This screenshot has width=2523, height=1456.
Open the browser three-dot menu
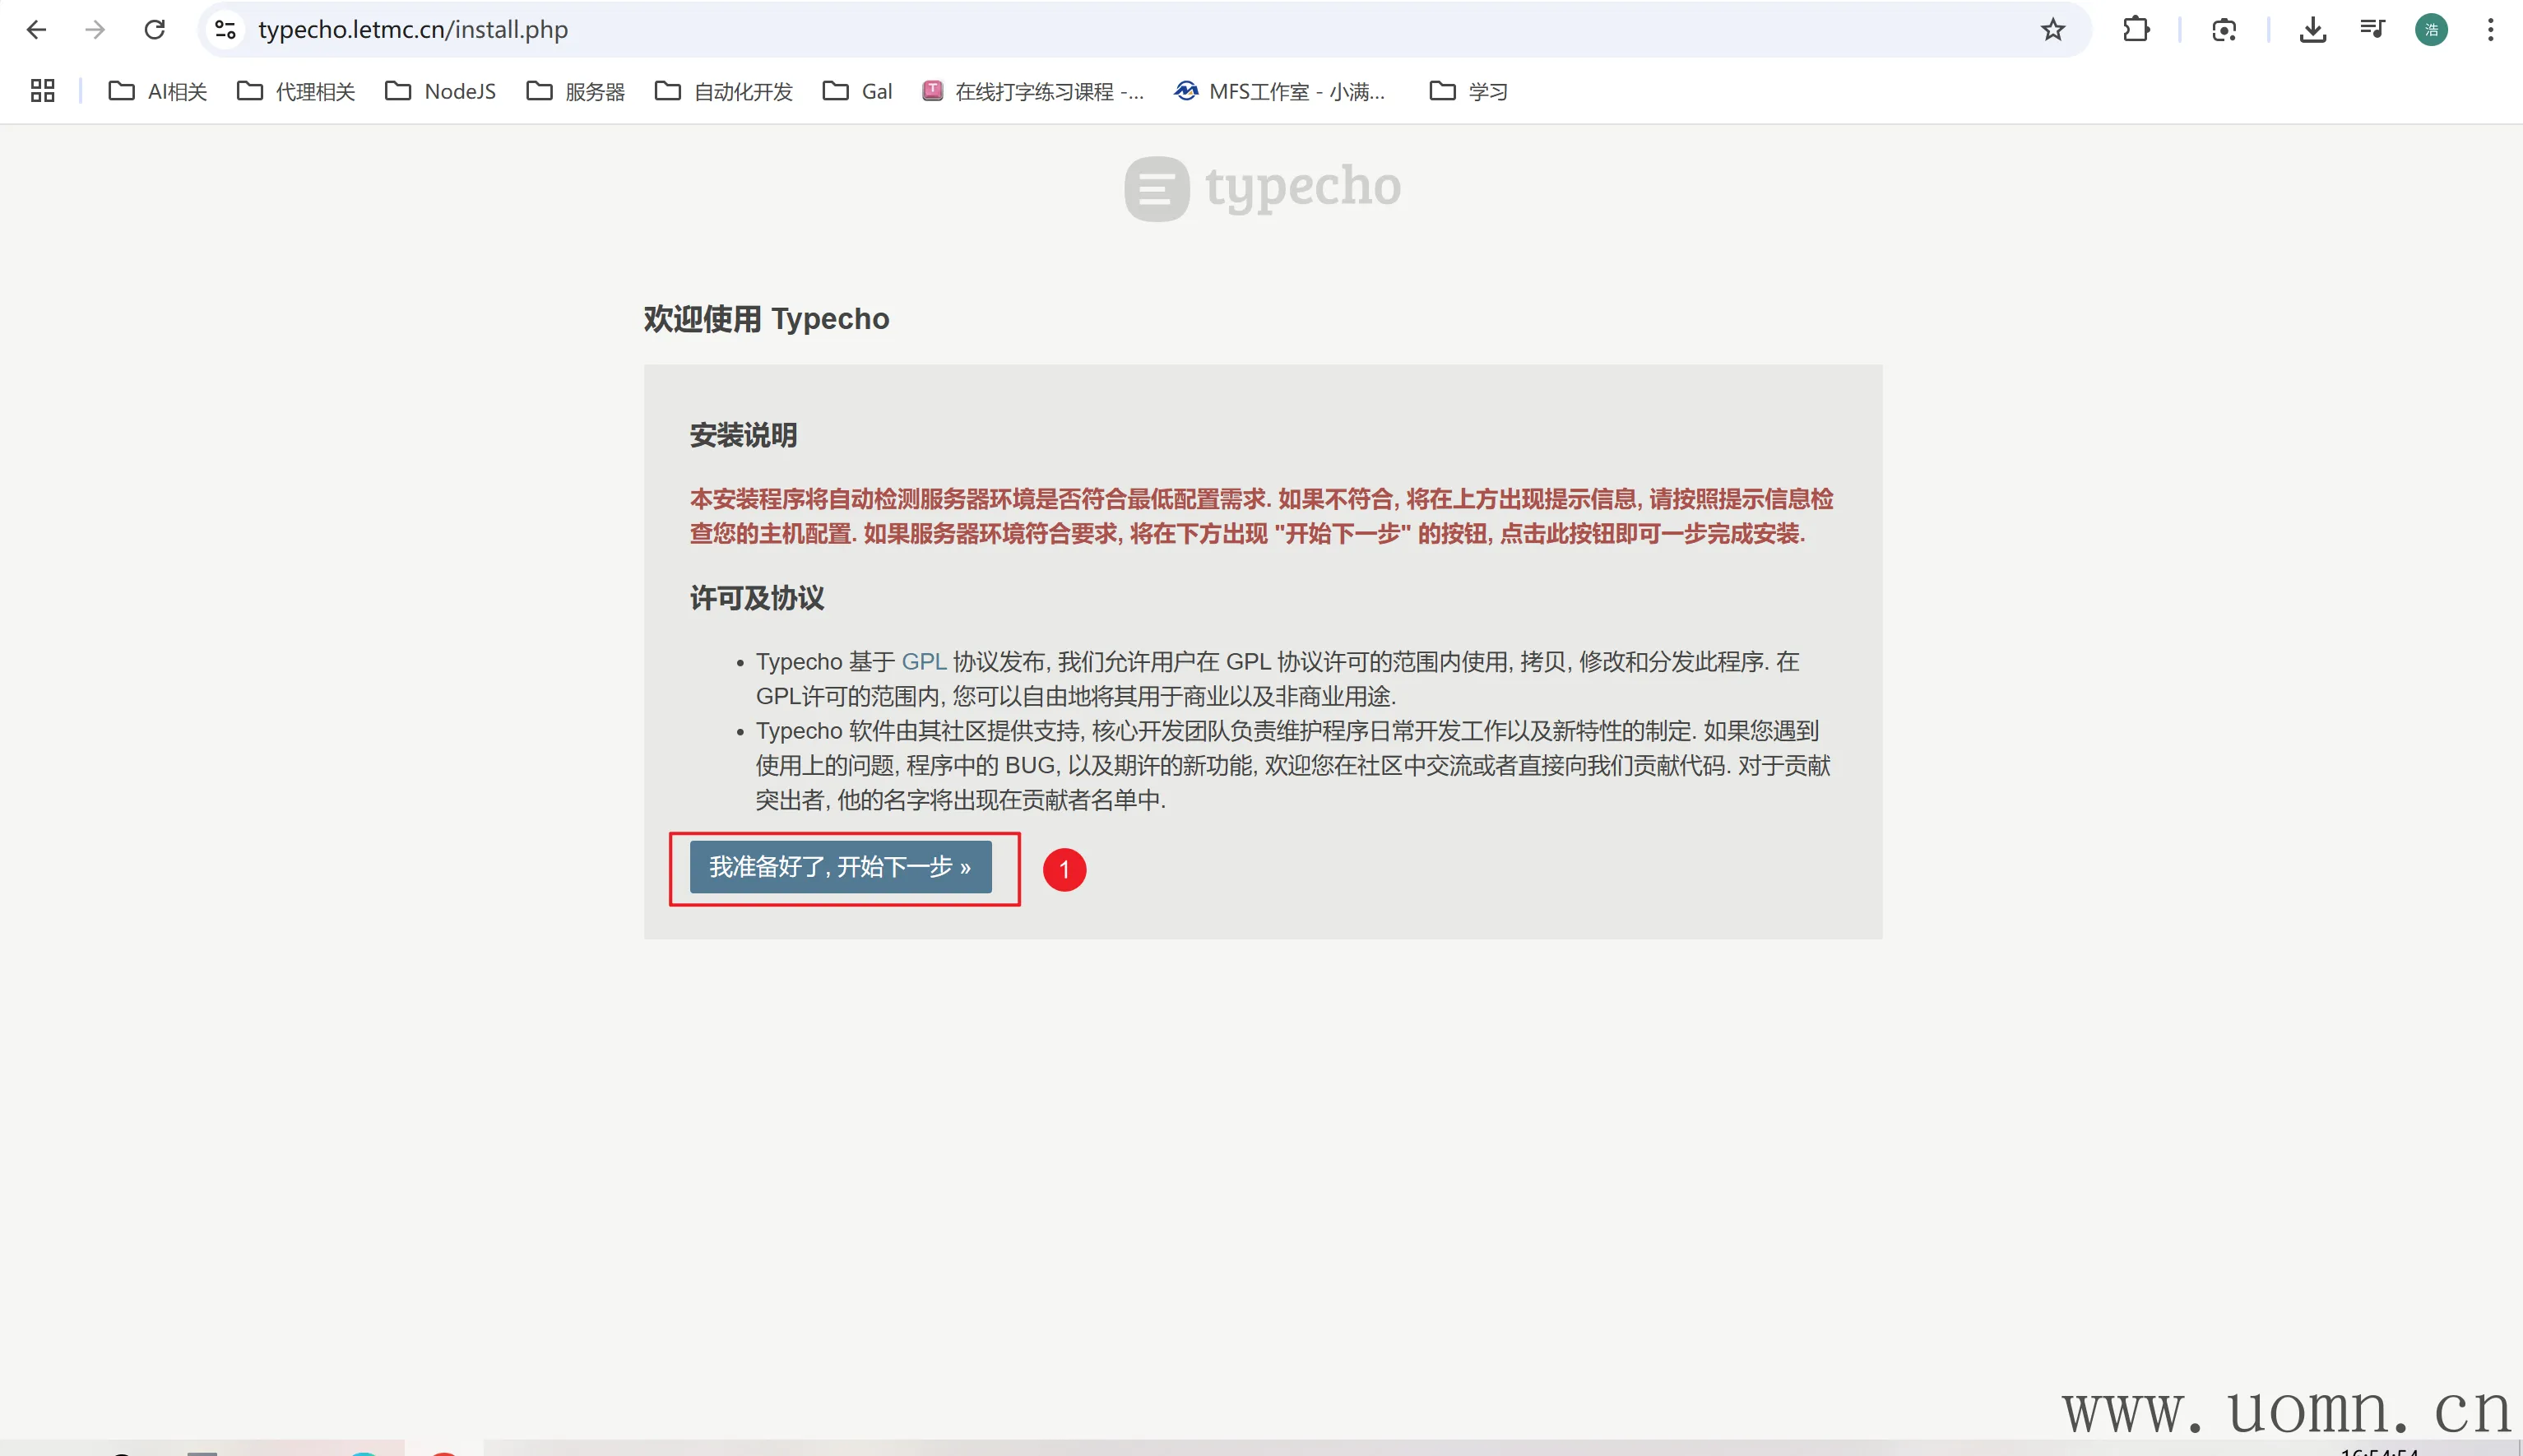click(2490, 30)
